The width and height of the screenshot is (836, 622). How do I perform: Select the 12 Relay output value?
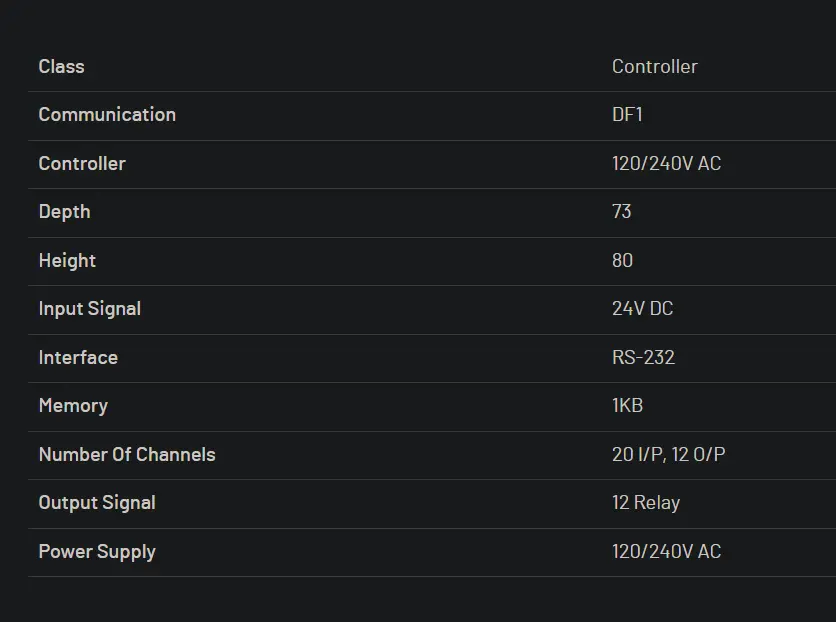coord(645,502)
